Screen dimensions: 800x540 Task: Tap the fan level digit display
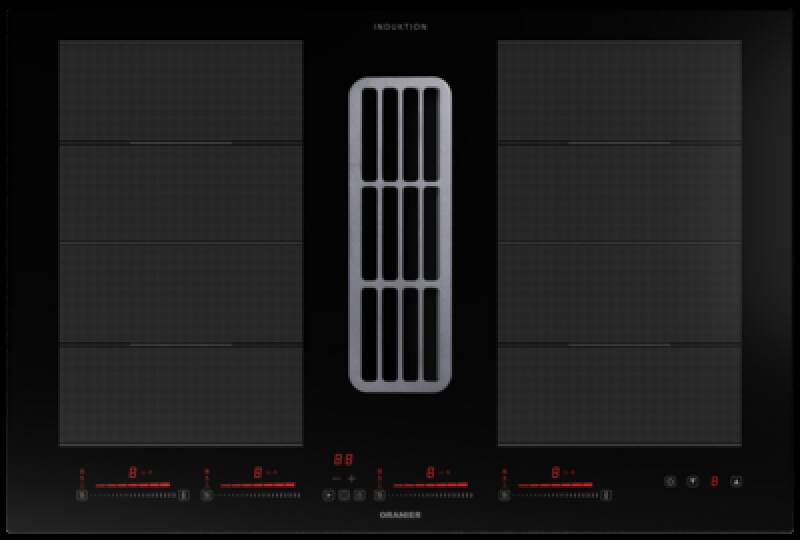click(714, 481)
